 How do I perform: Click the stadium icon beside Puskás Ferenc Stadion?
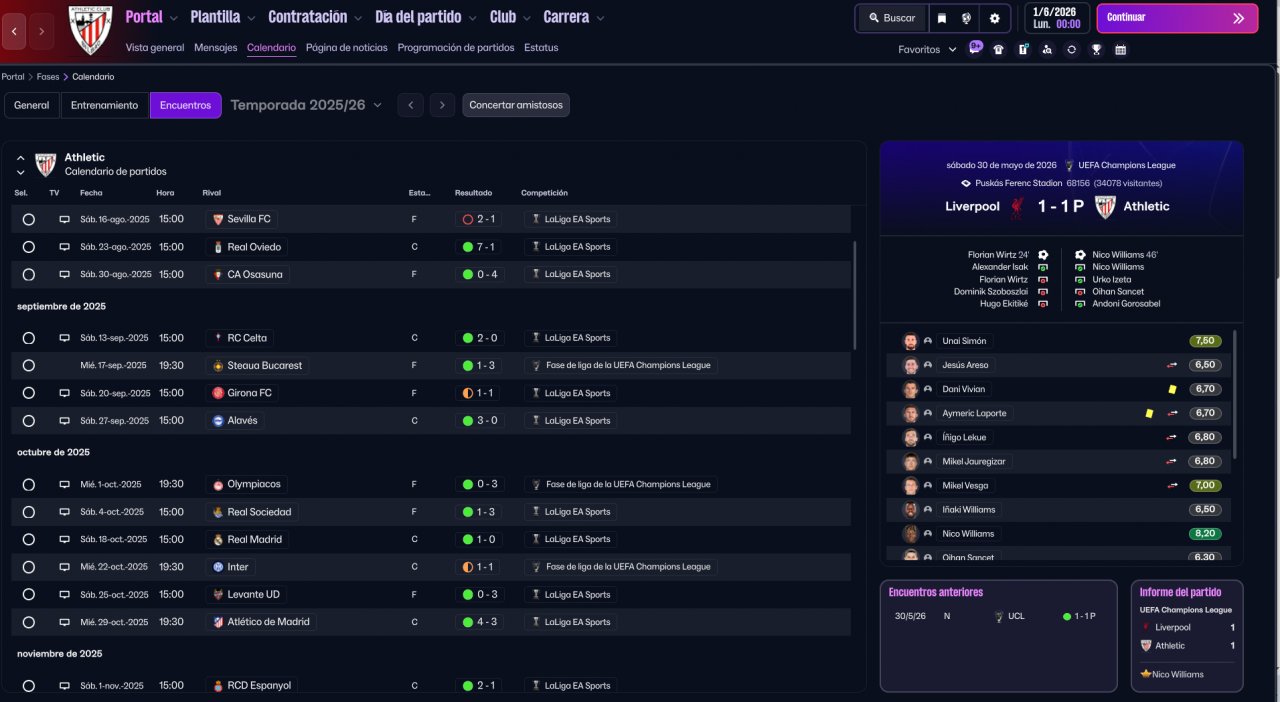965,183
